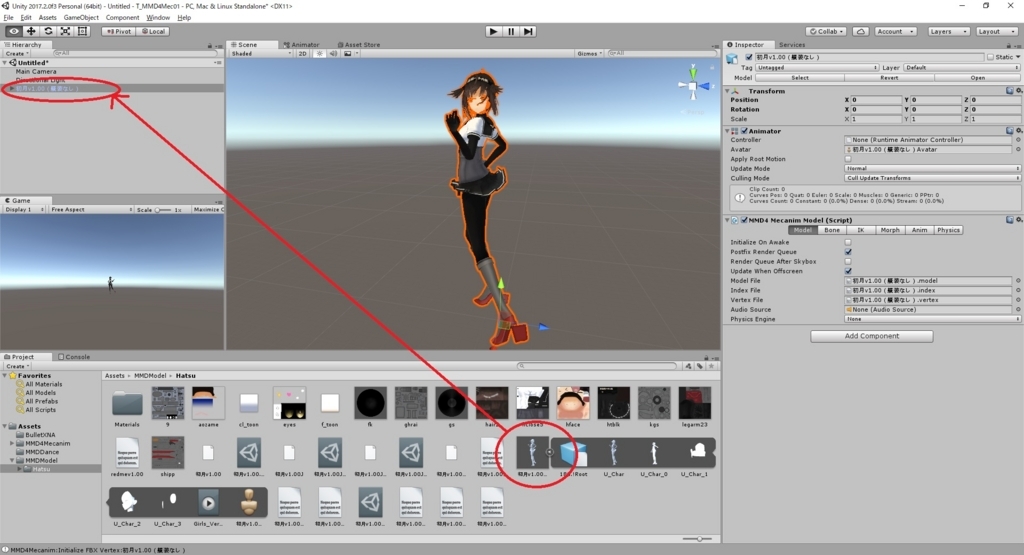Open the Culling Mode dropdown
Screen dimensions: 1024x555
point(932,178)
